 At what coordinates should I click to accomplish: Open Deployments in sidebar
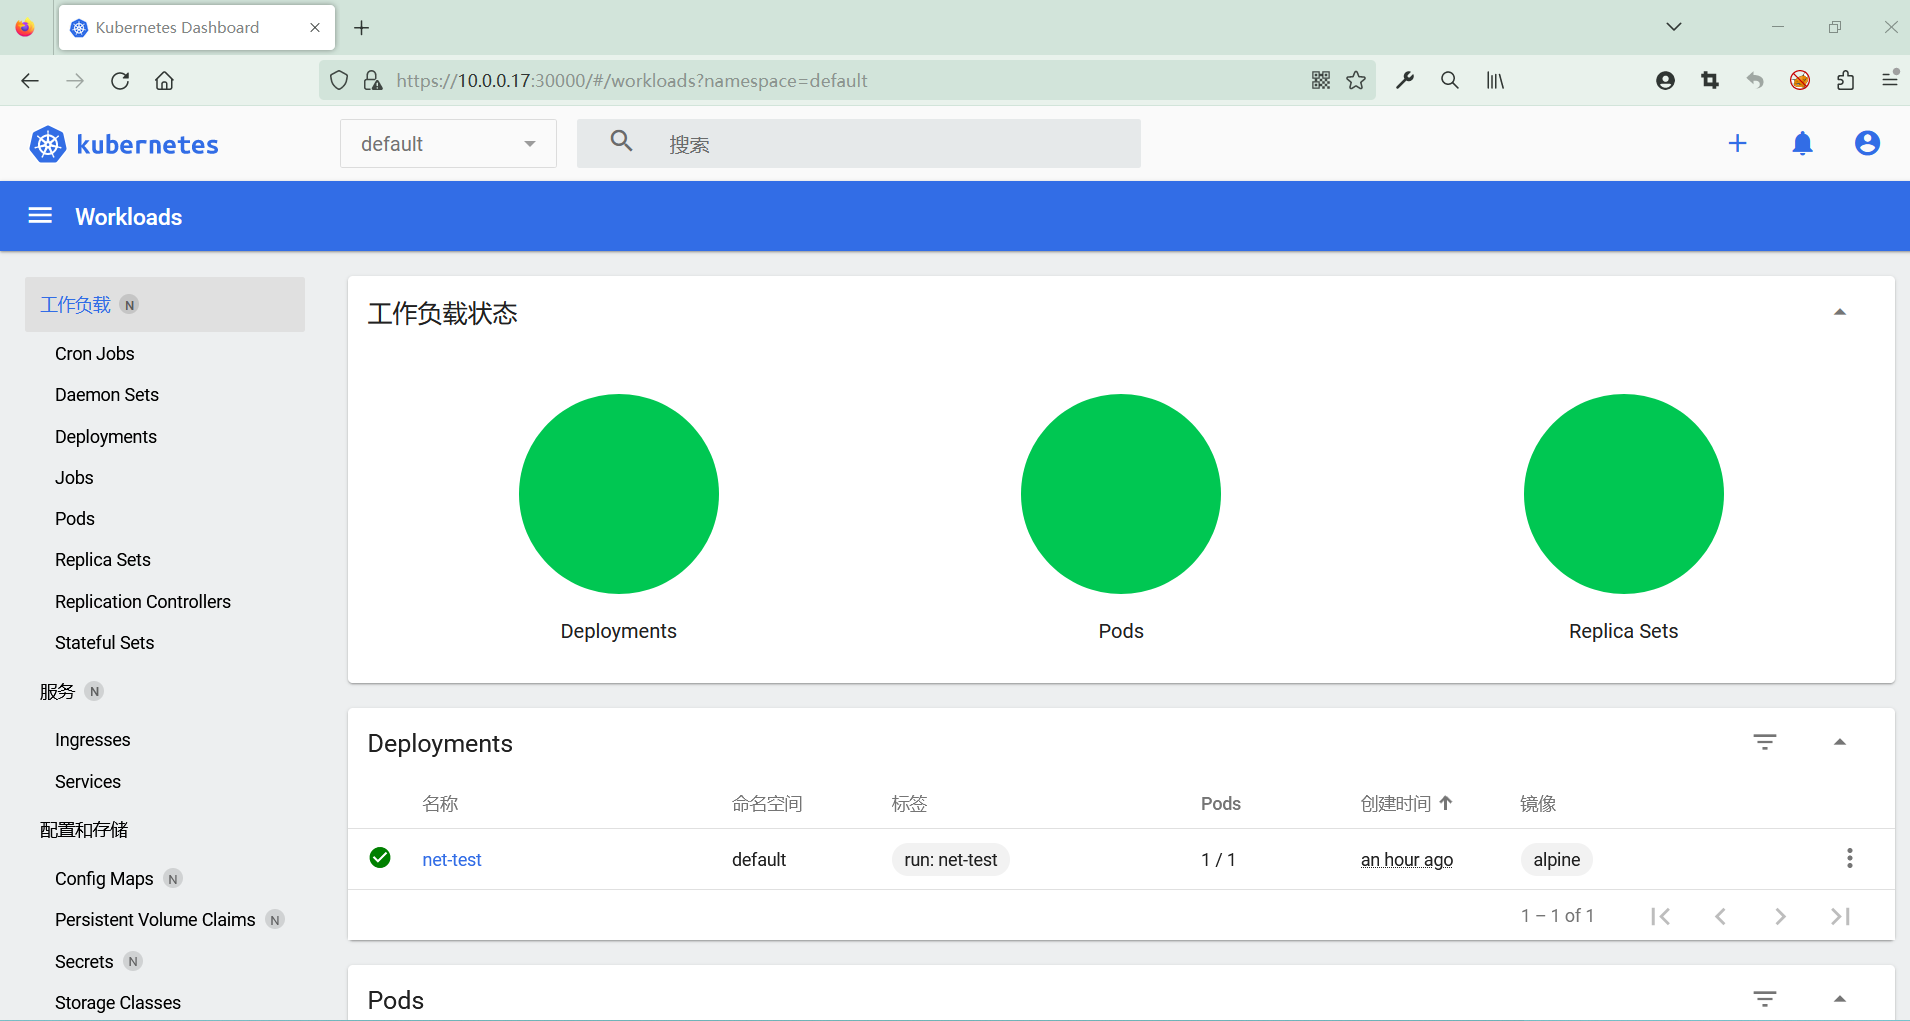[106, 436]
